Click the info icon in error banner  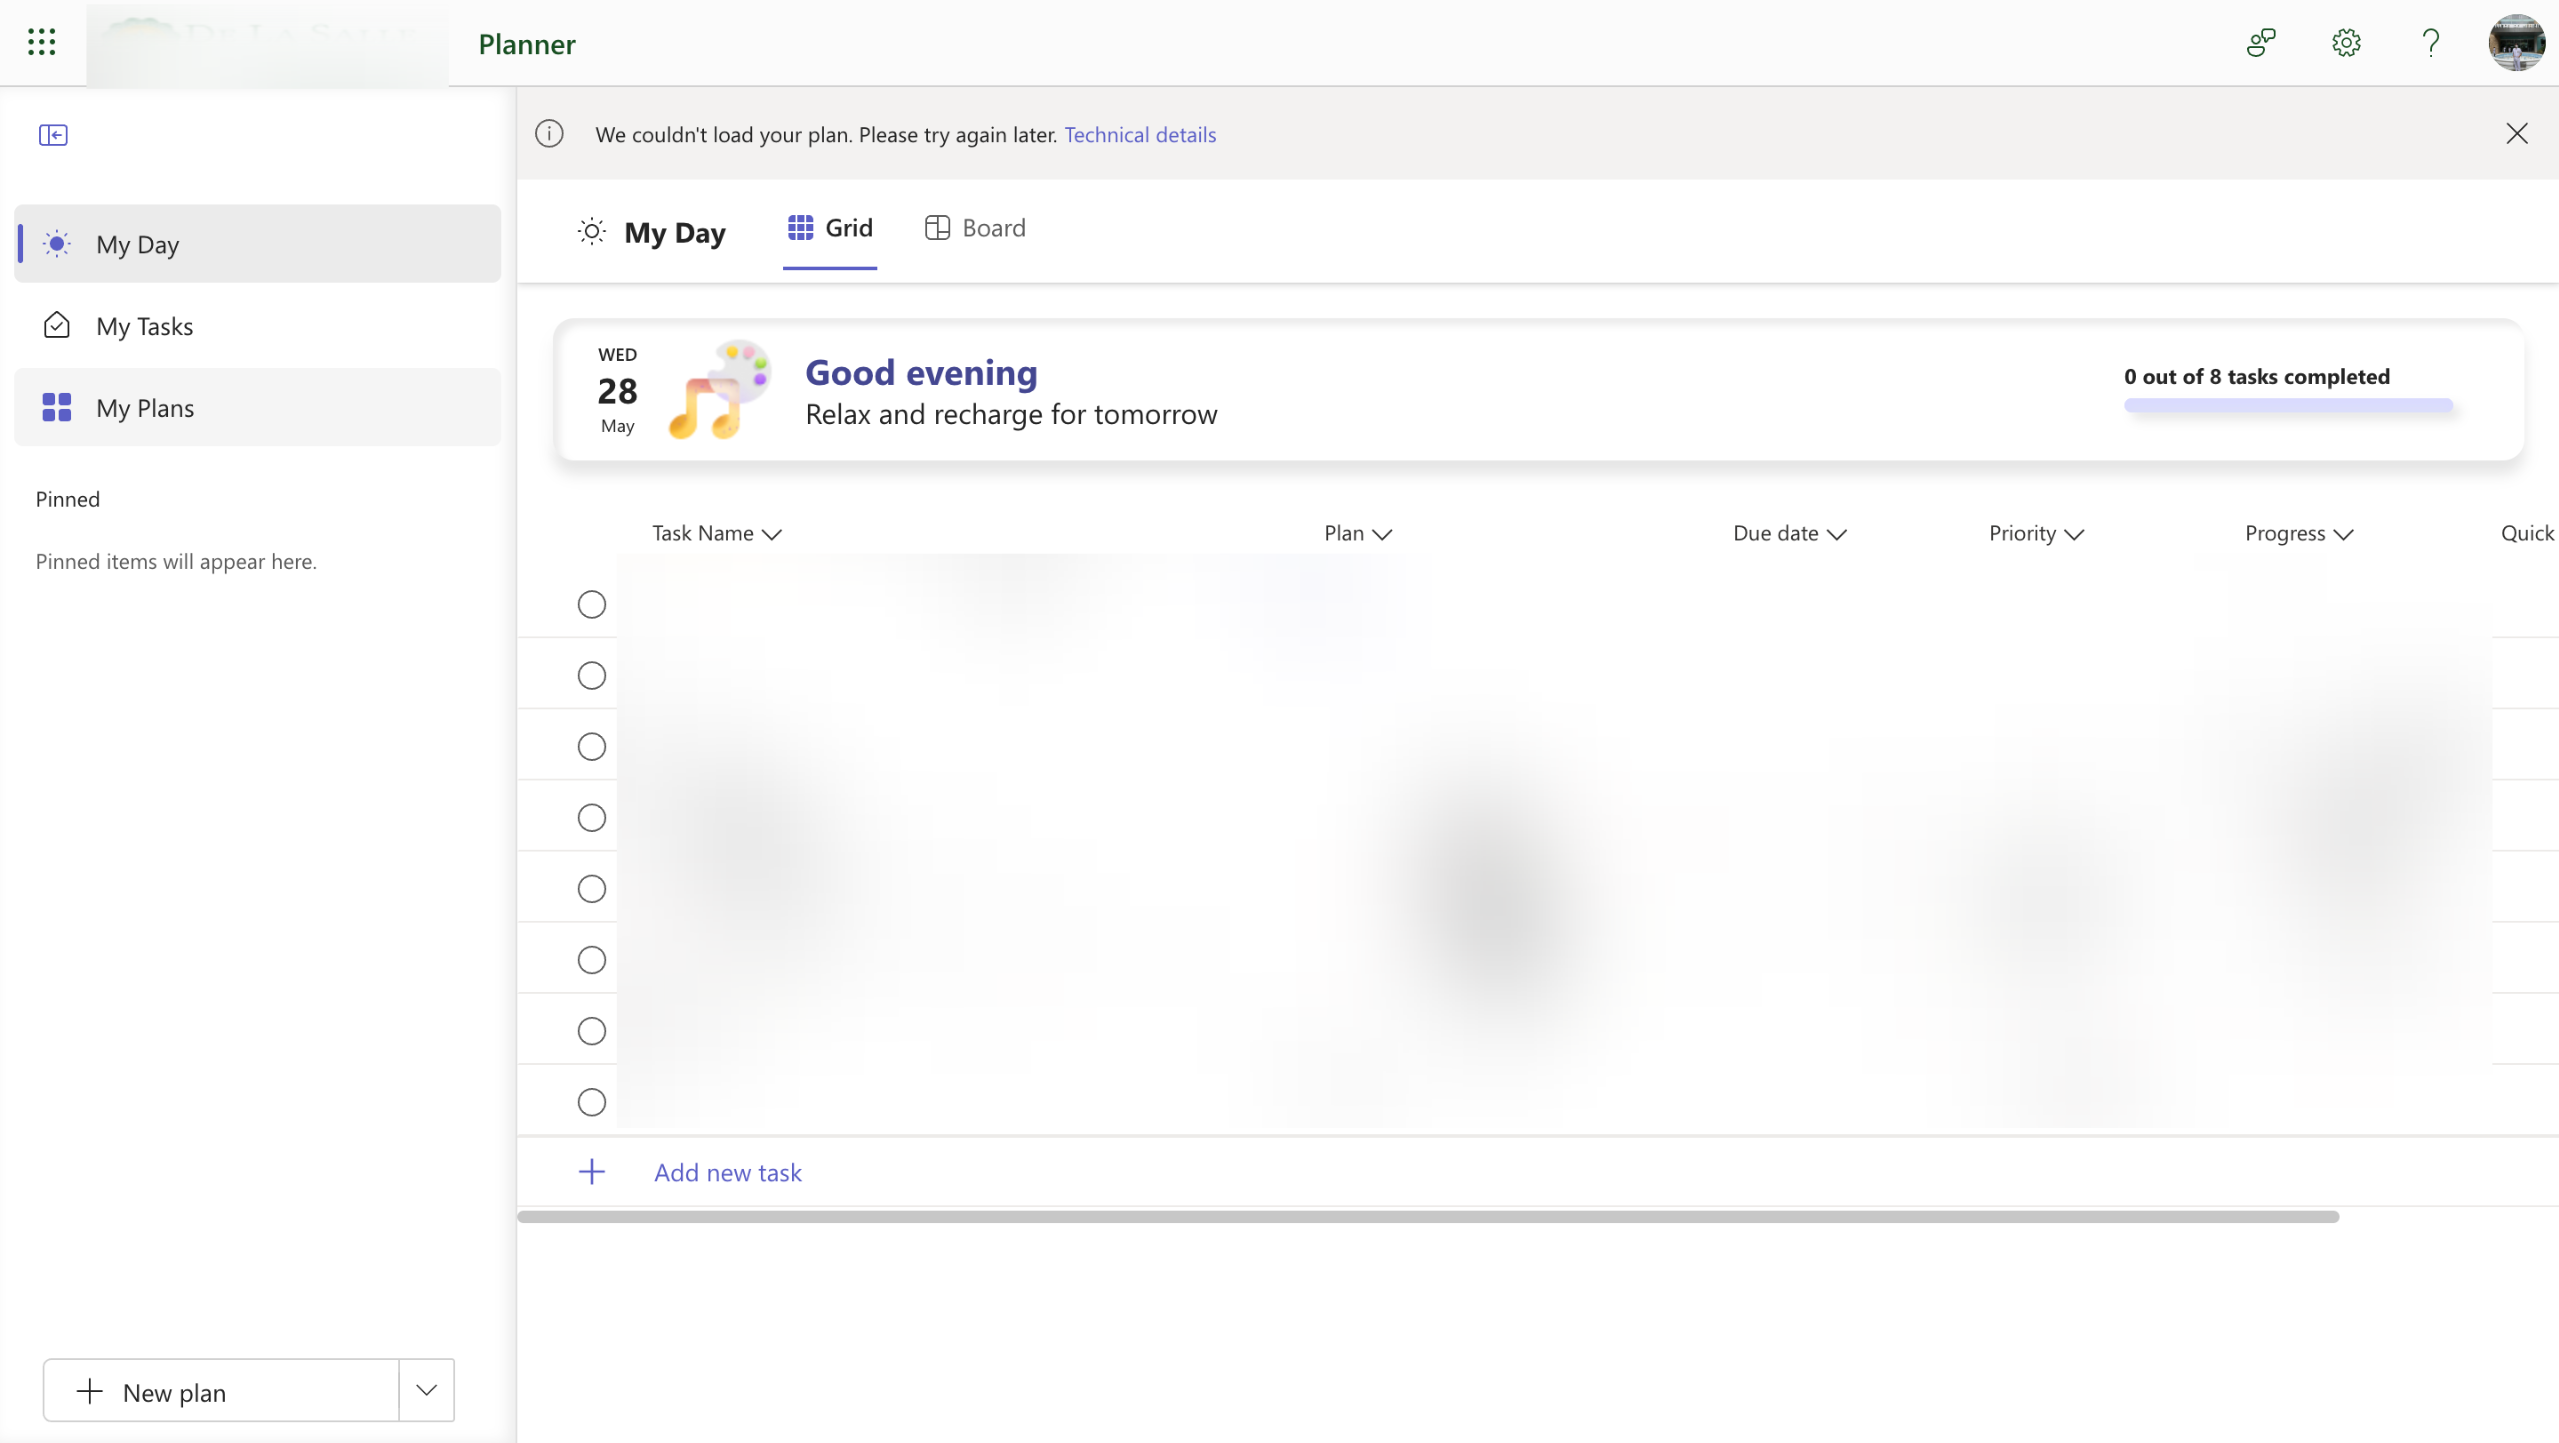549,134
